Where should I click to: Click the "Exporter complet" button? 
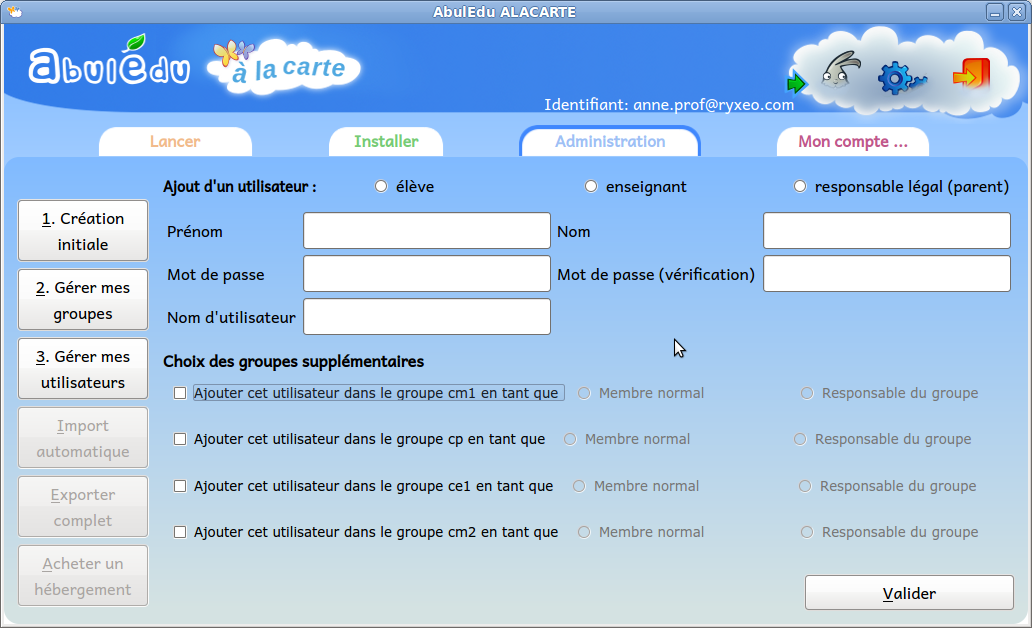83,507
